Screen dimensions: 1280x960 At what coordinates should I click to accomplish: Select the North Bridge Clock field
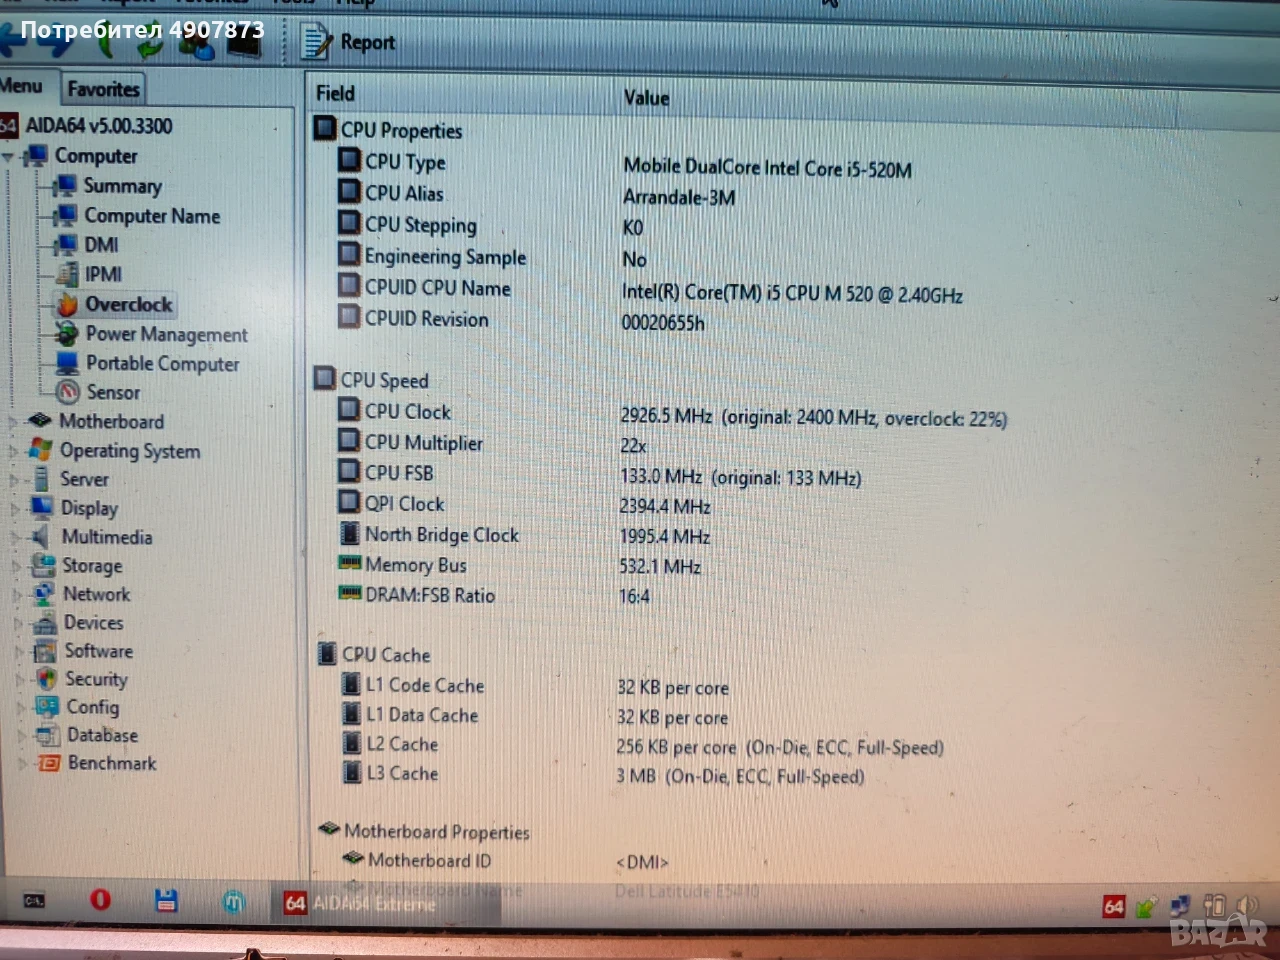coord(442,535)
